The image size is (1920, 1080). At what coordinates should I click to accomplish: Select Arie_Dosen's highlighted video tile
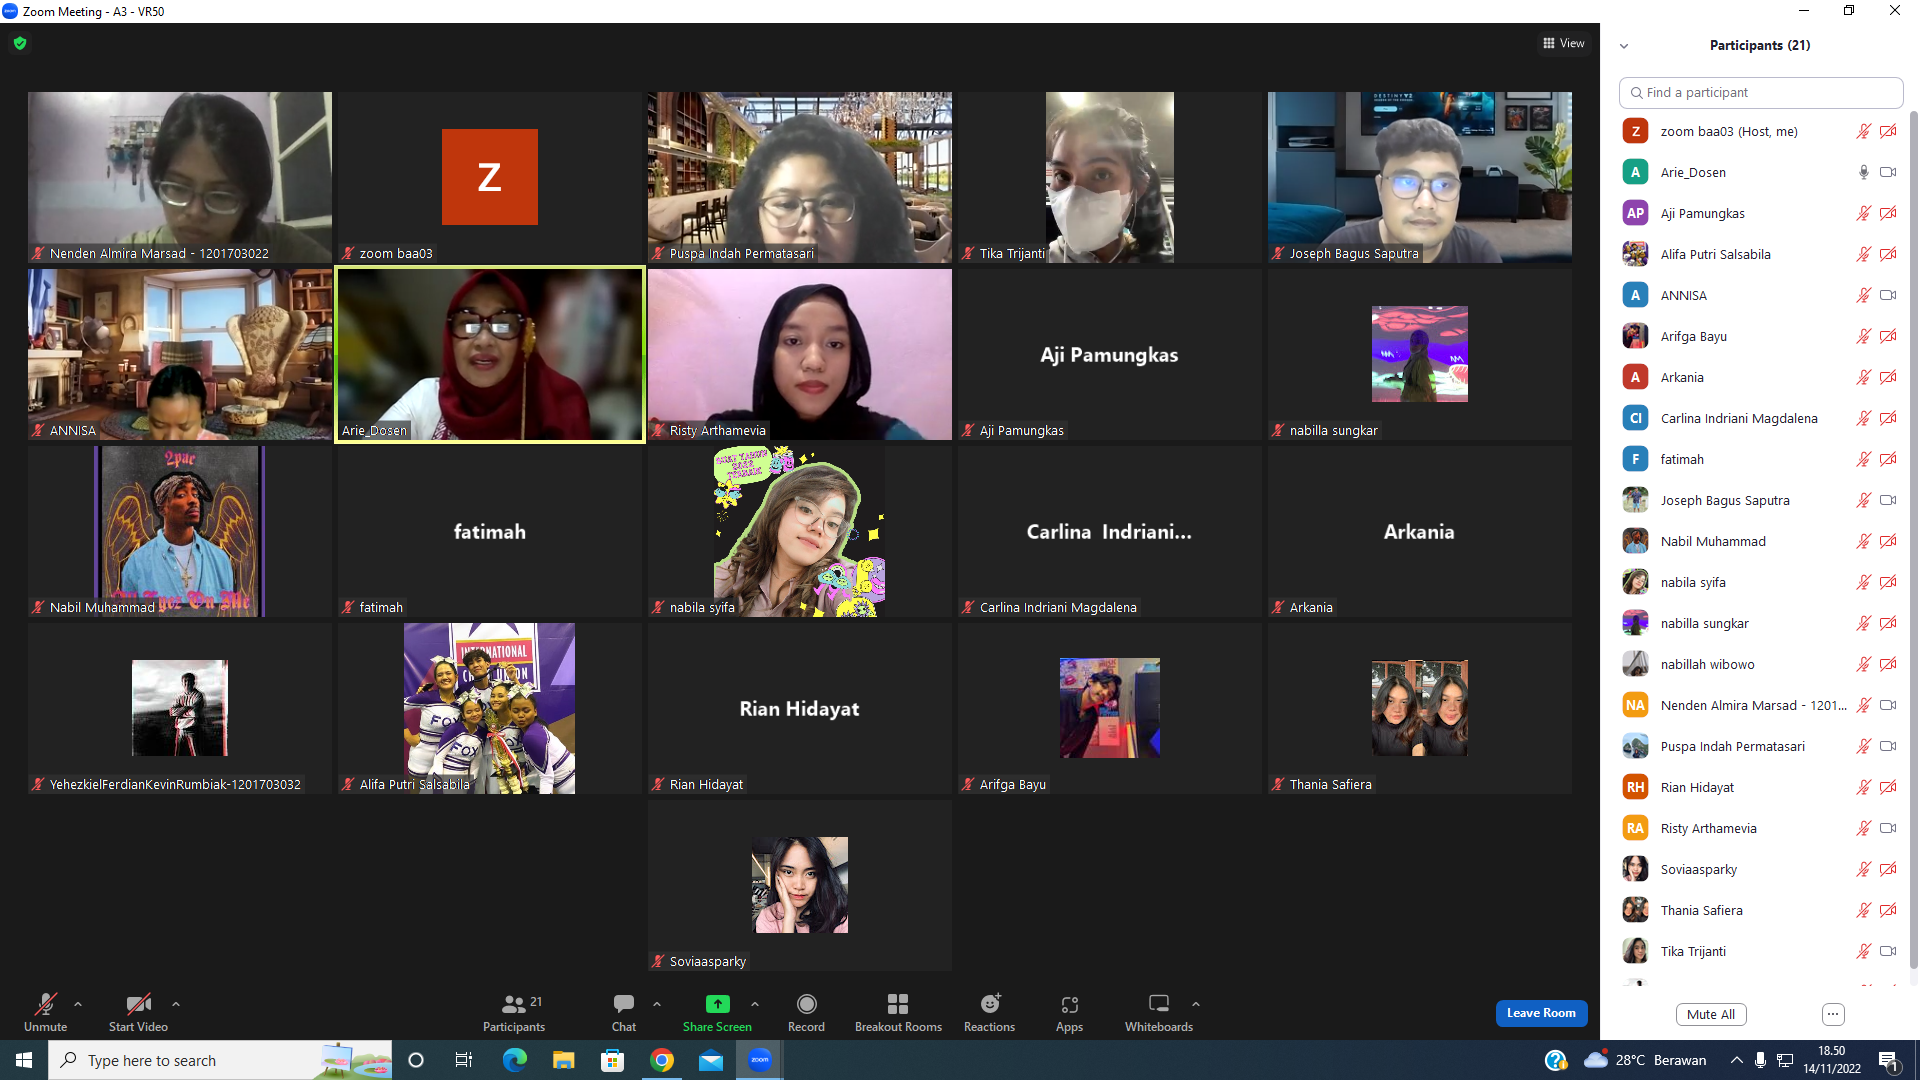click(x=490, y=354)
